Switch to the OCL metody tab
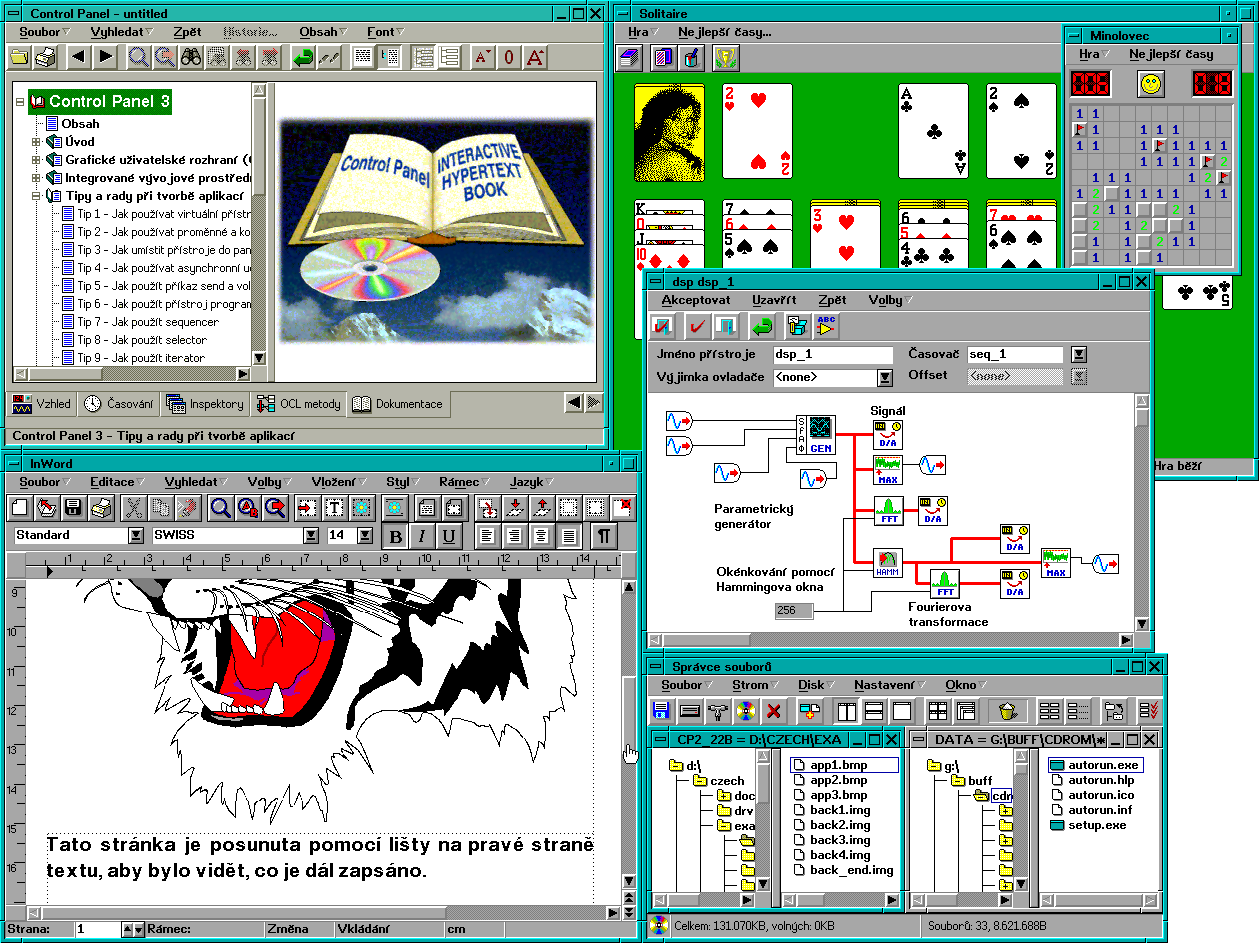1259x943 pixels. [299, 404]
